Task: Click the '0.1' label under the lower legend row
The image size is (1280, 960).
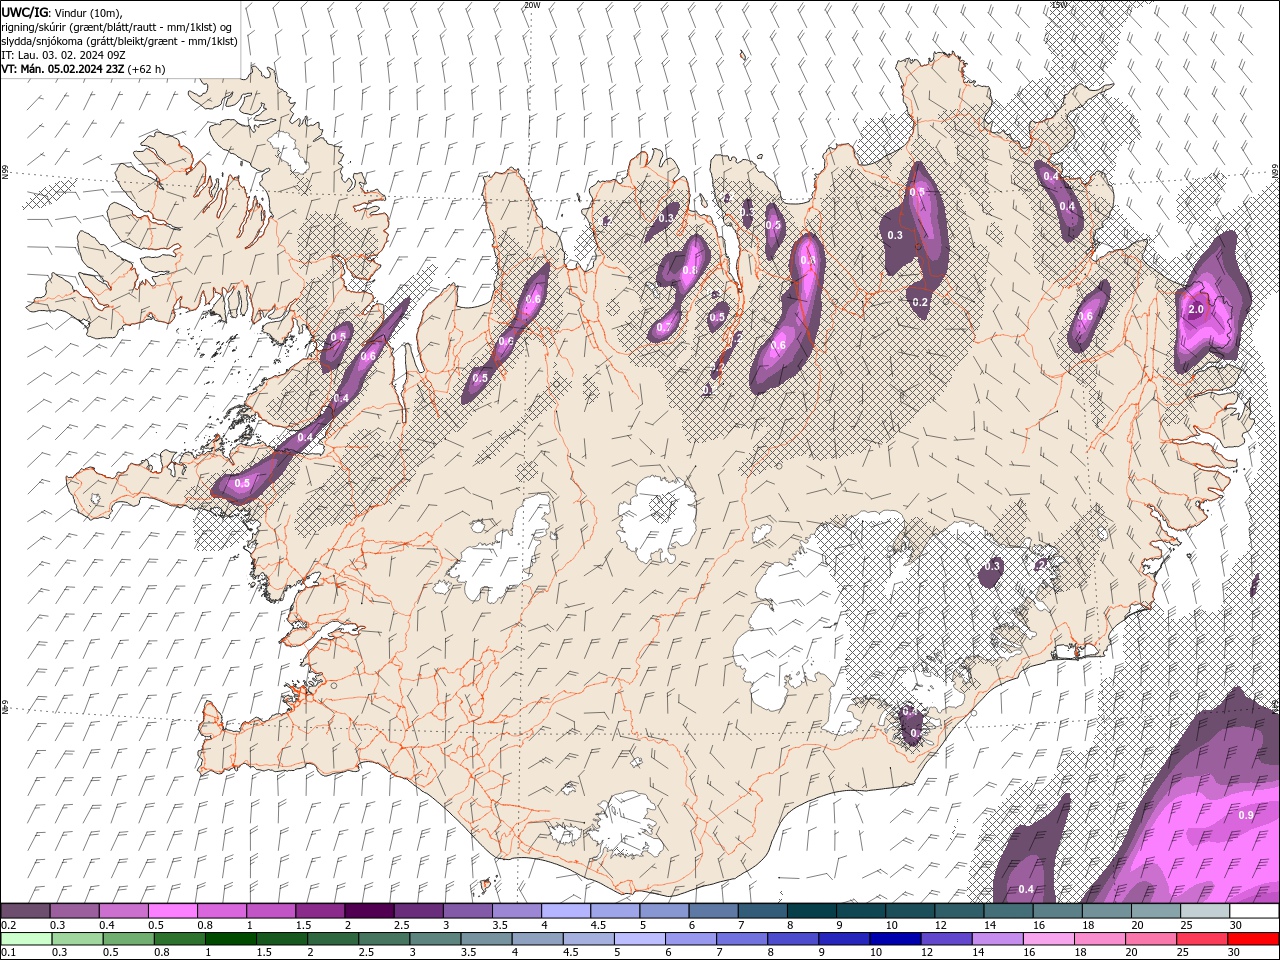Action: coord(7,953)
